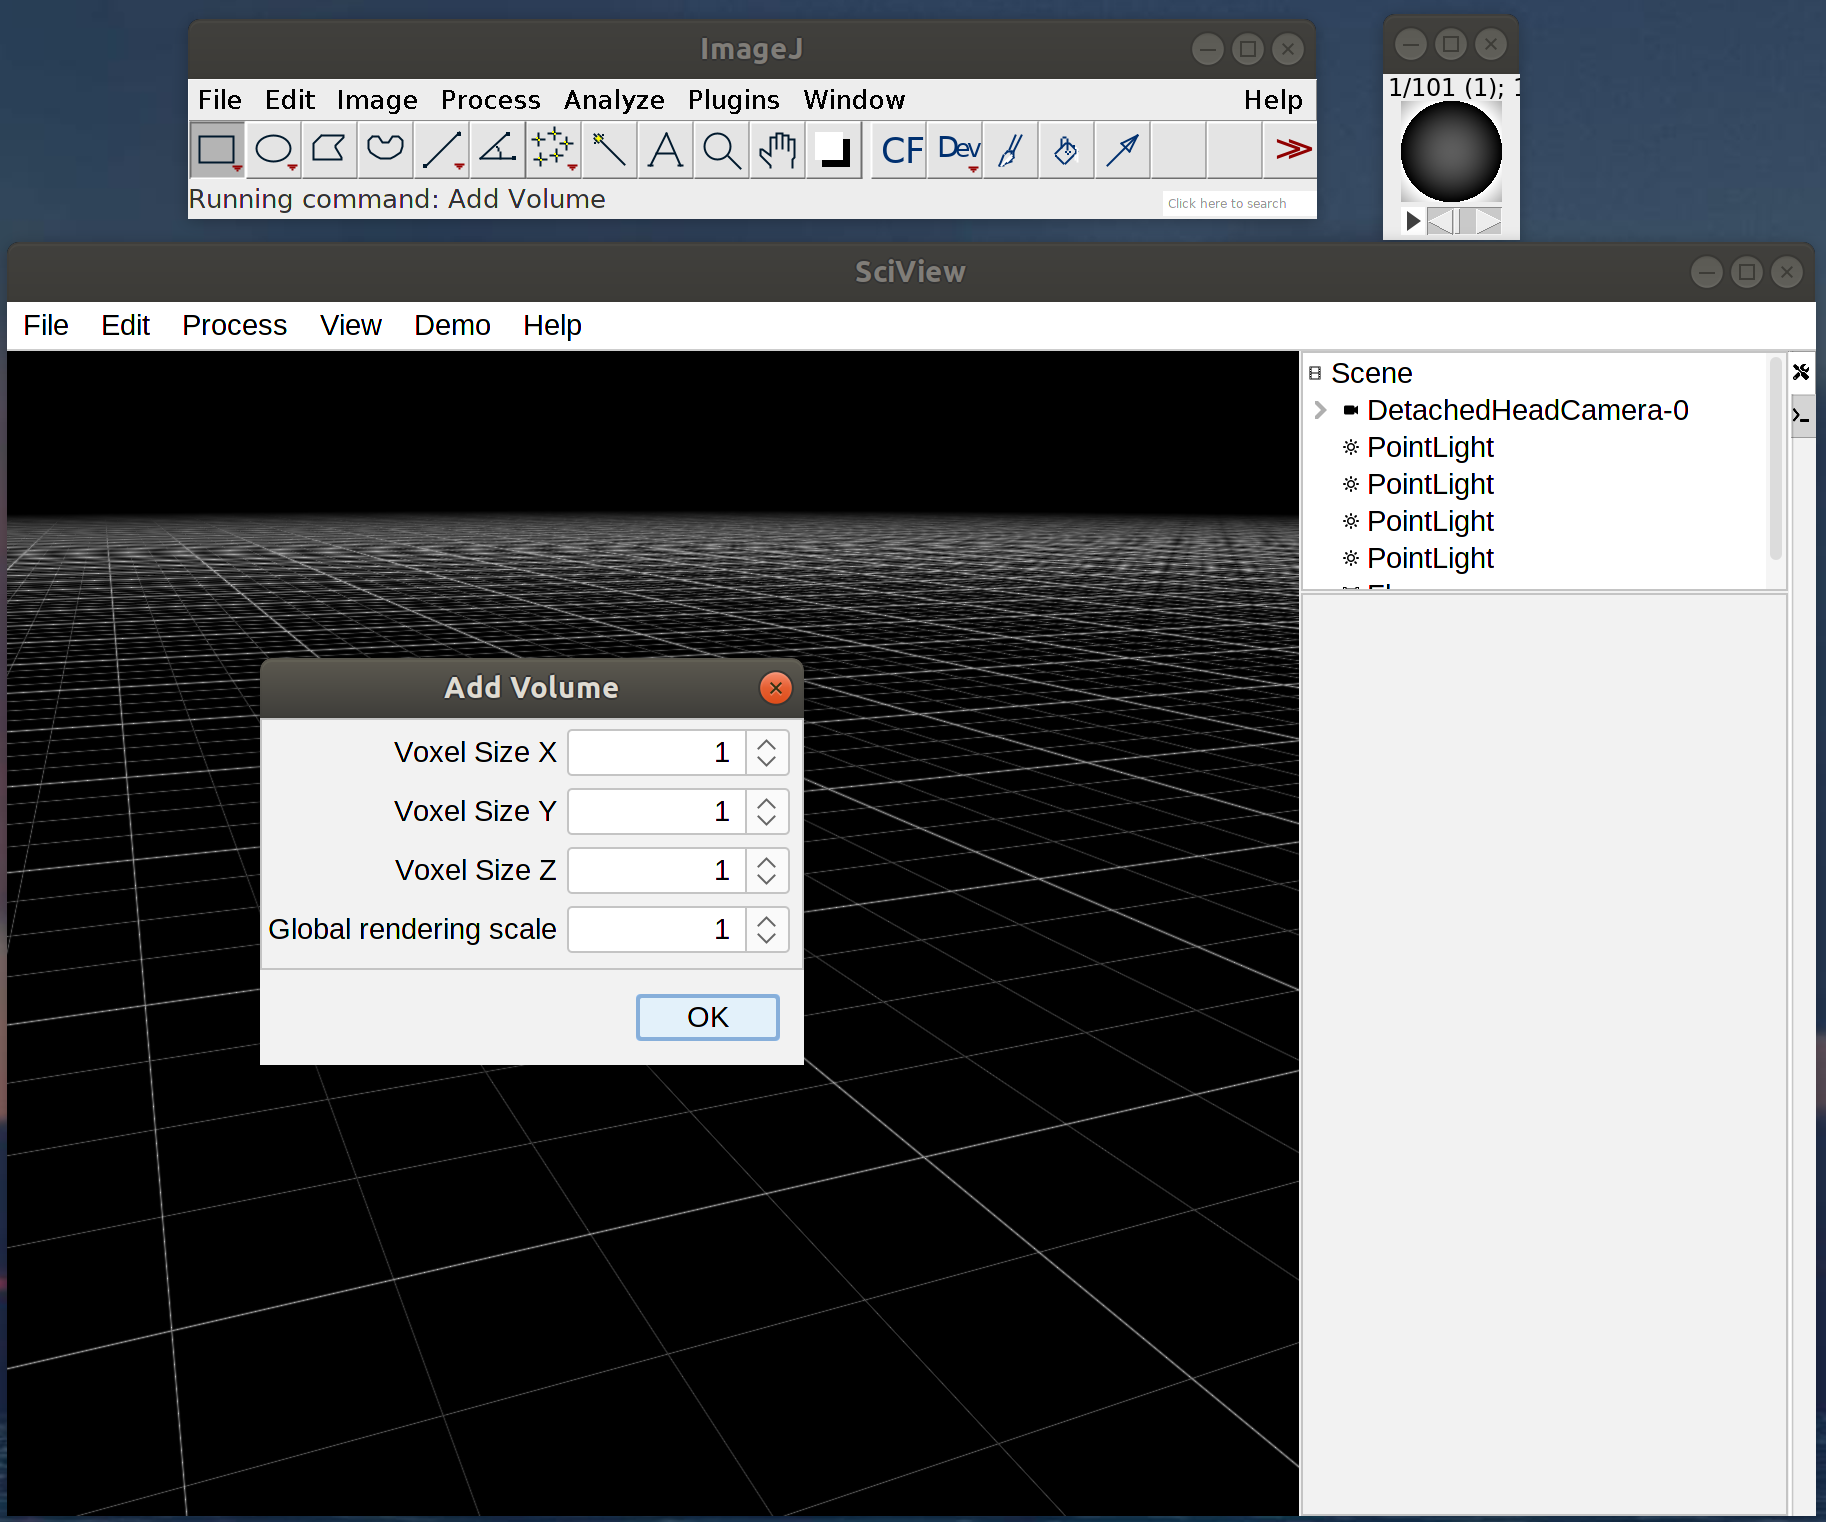Increase Voxel Size Y value
Image resolution: width=1826 pixels, height=1522 pixels.
pos(767,803)
